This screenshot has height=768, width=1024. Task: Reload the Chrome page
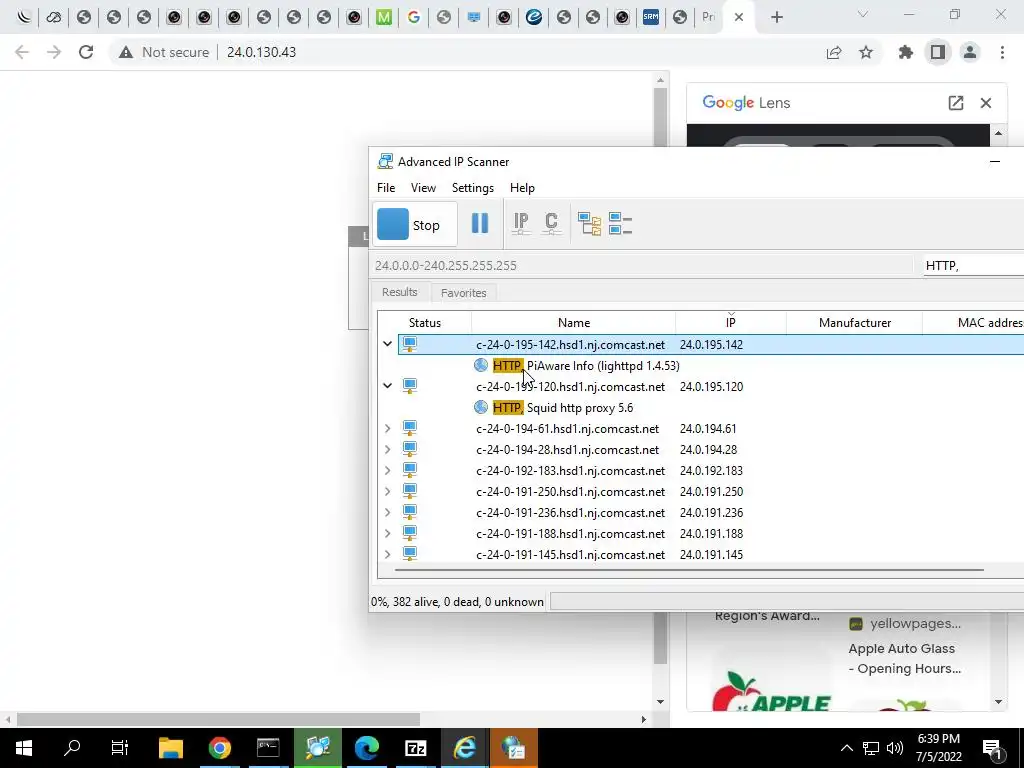tap(86, 52)
